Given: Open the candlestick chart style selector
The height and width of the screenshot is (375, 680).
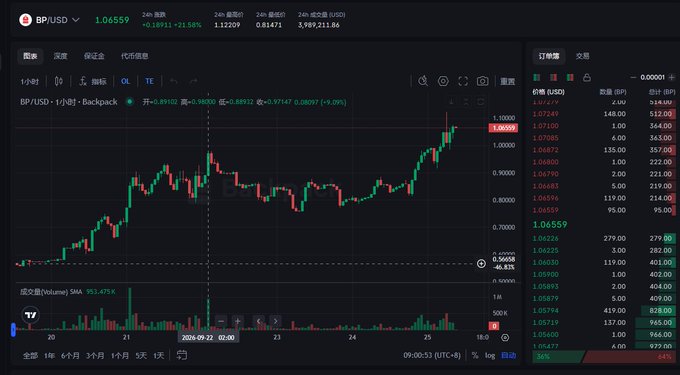Looking at the screenshot, I should point(59,81).
